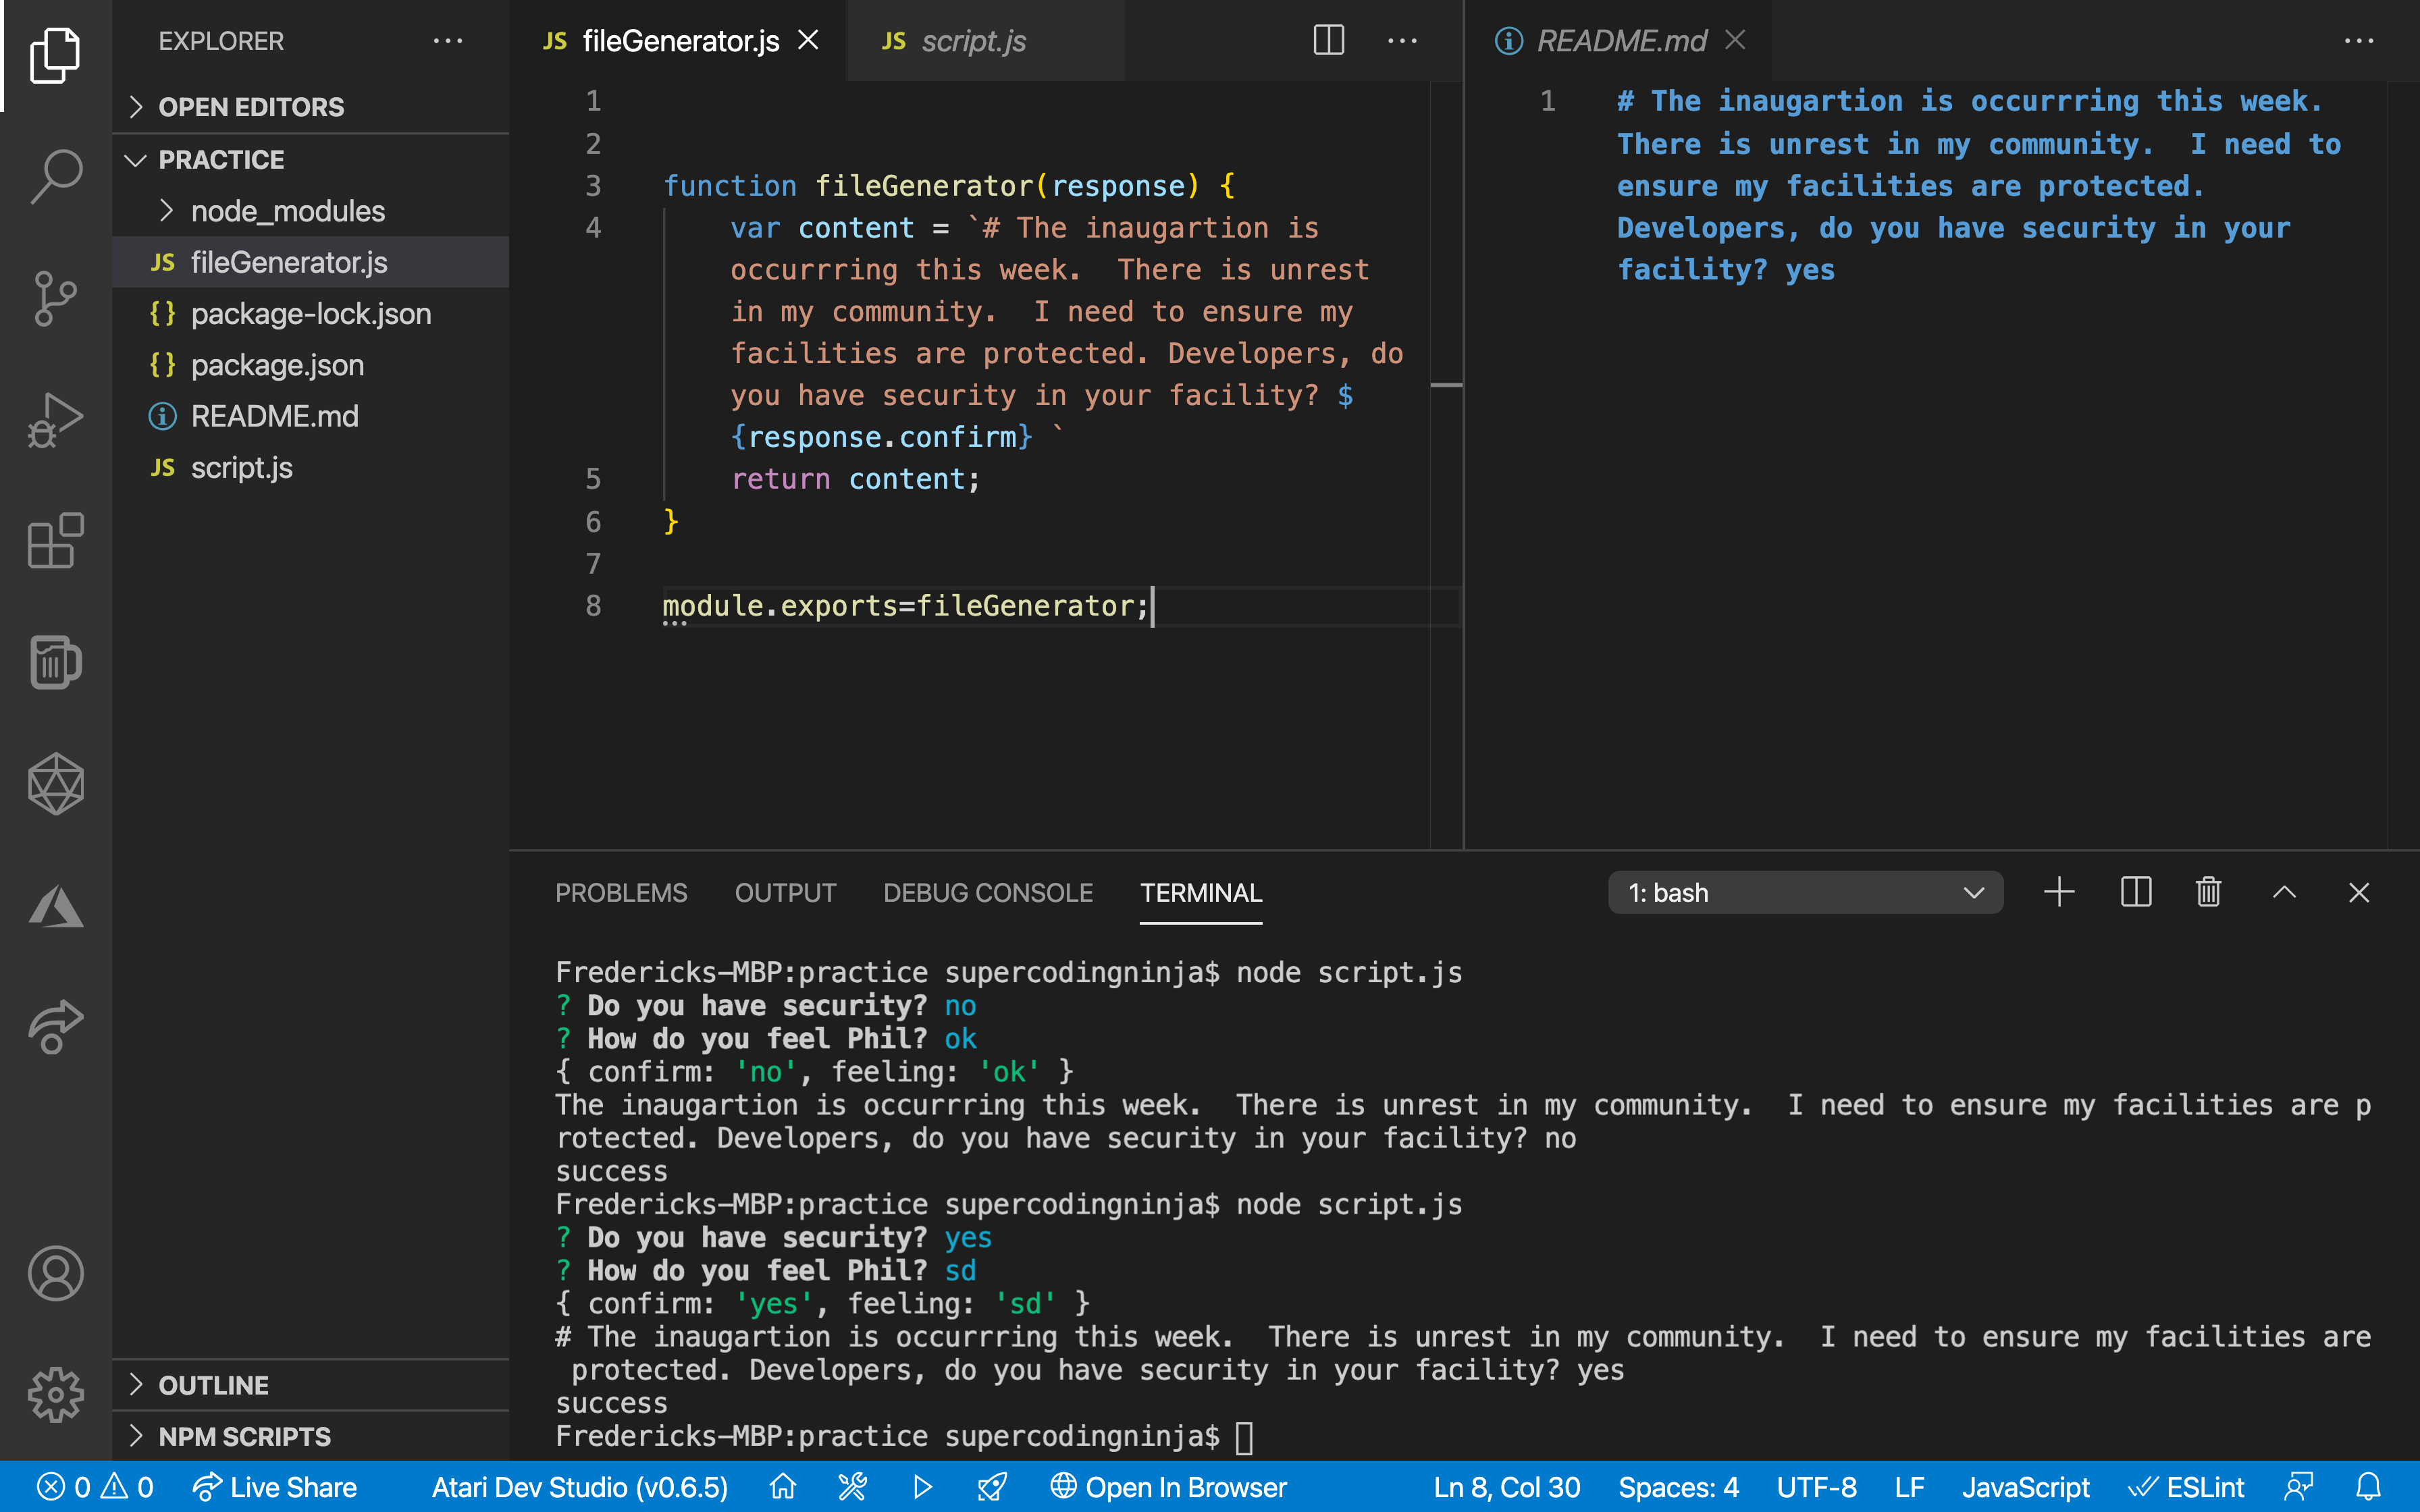Viewport: 2420px width, 1512px height.
Task: Kill the terminal with trash icon
Action: coord(2208,892)
